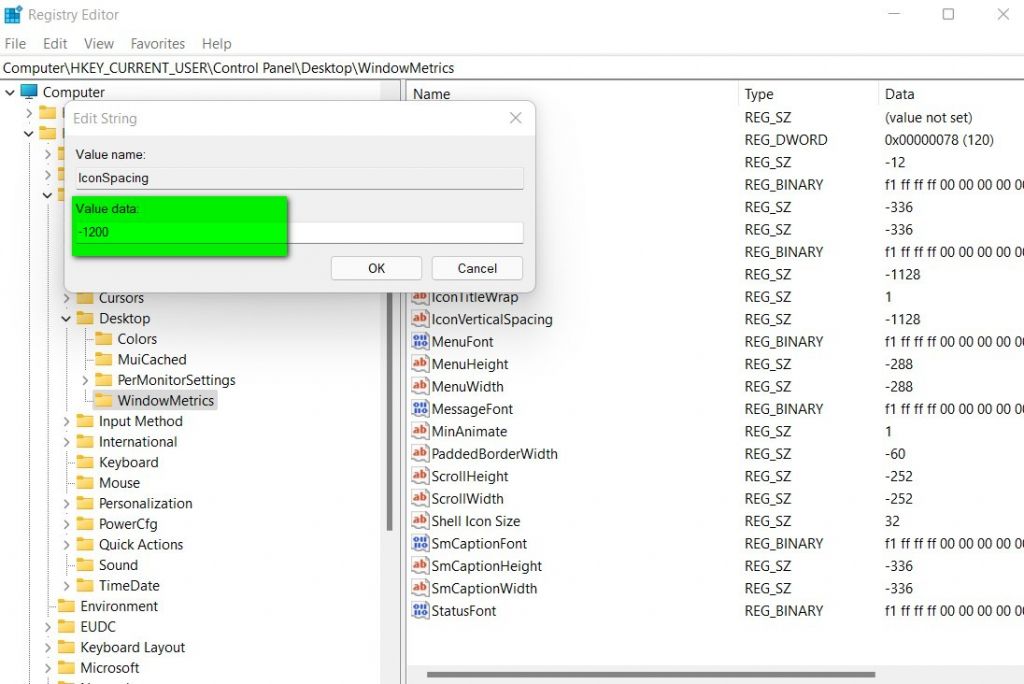Click the Computer icon in tree
This screenshot has width=1024, height=684.
[x=29, y=92]
